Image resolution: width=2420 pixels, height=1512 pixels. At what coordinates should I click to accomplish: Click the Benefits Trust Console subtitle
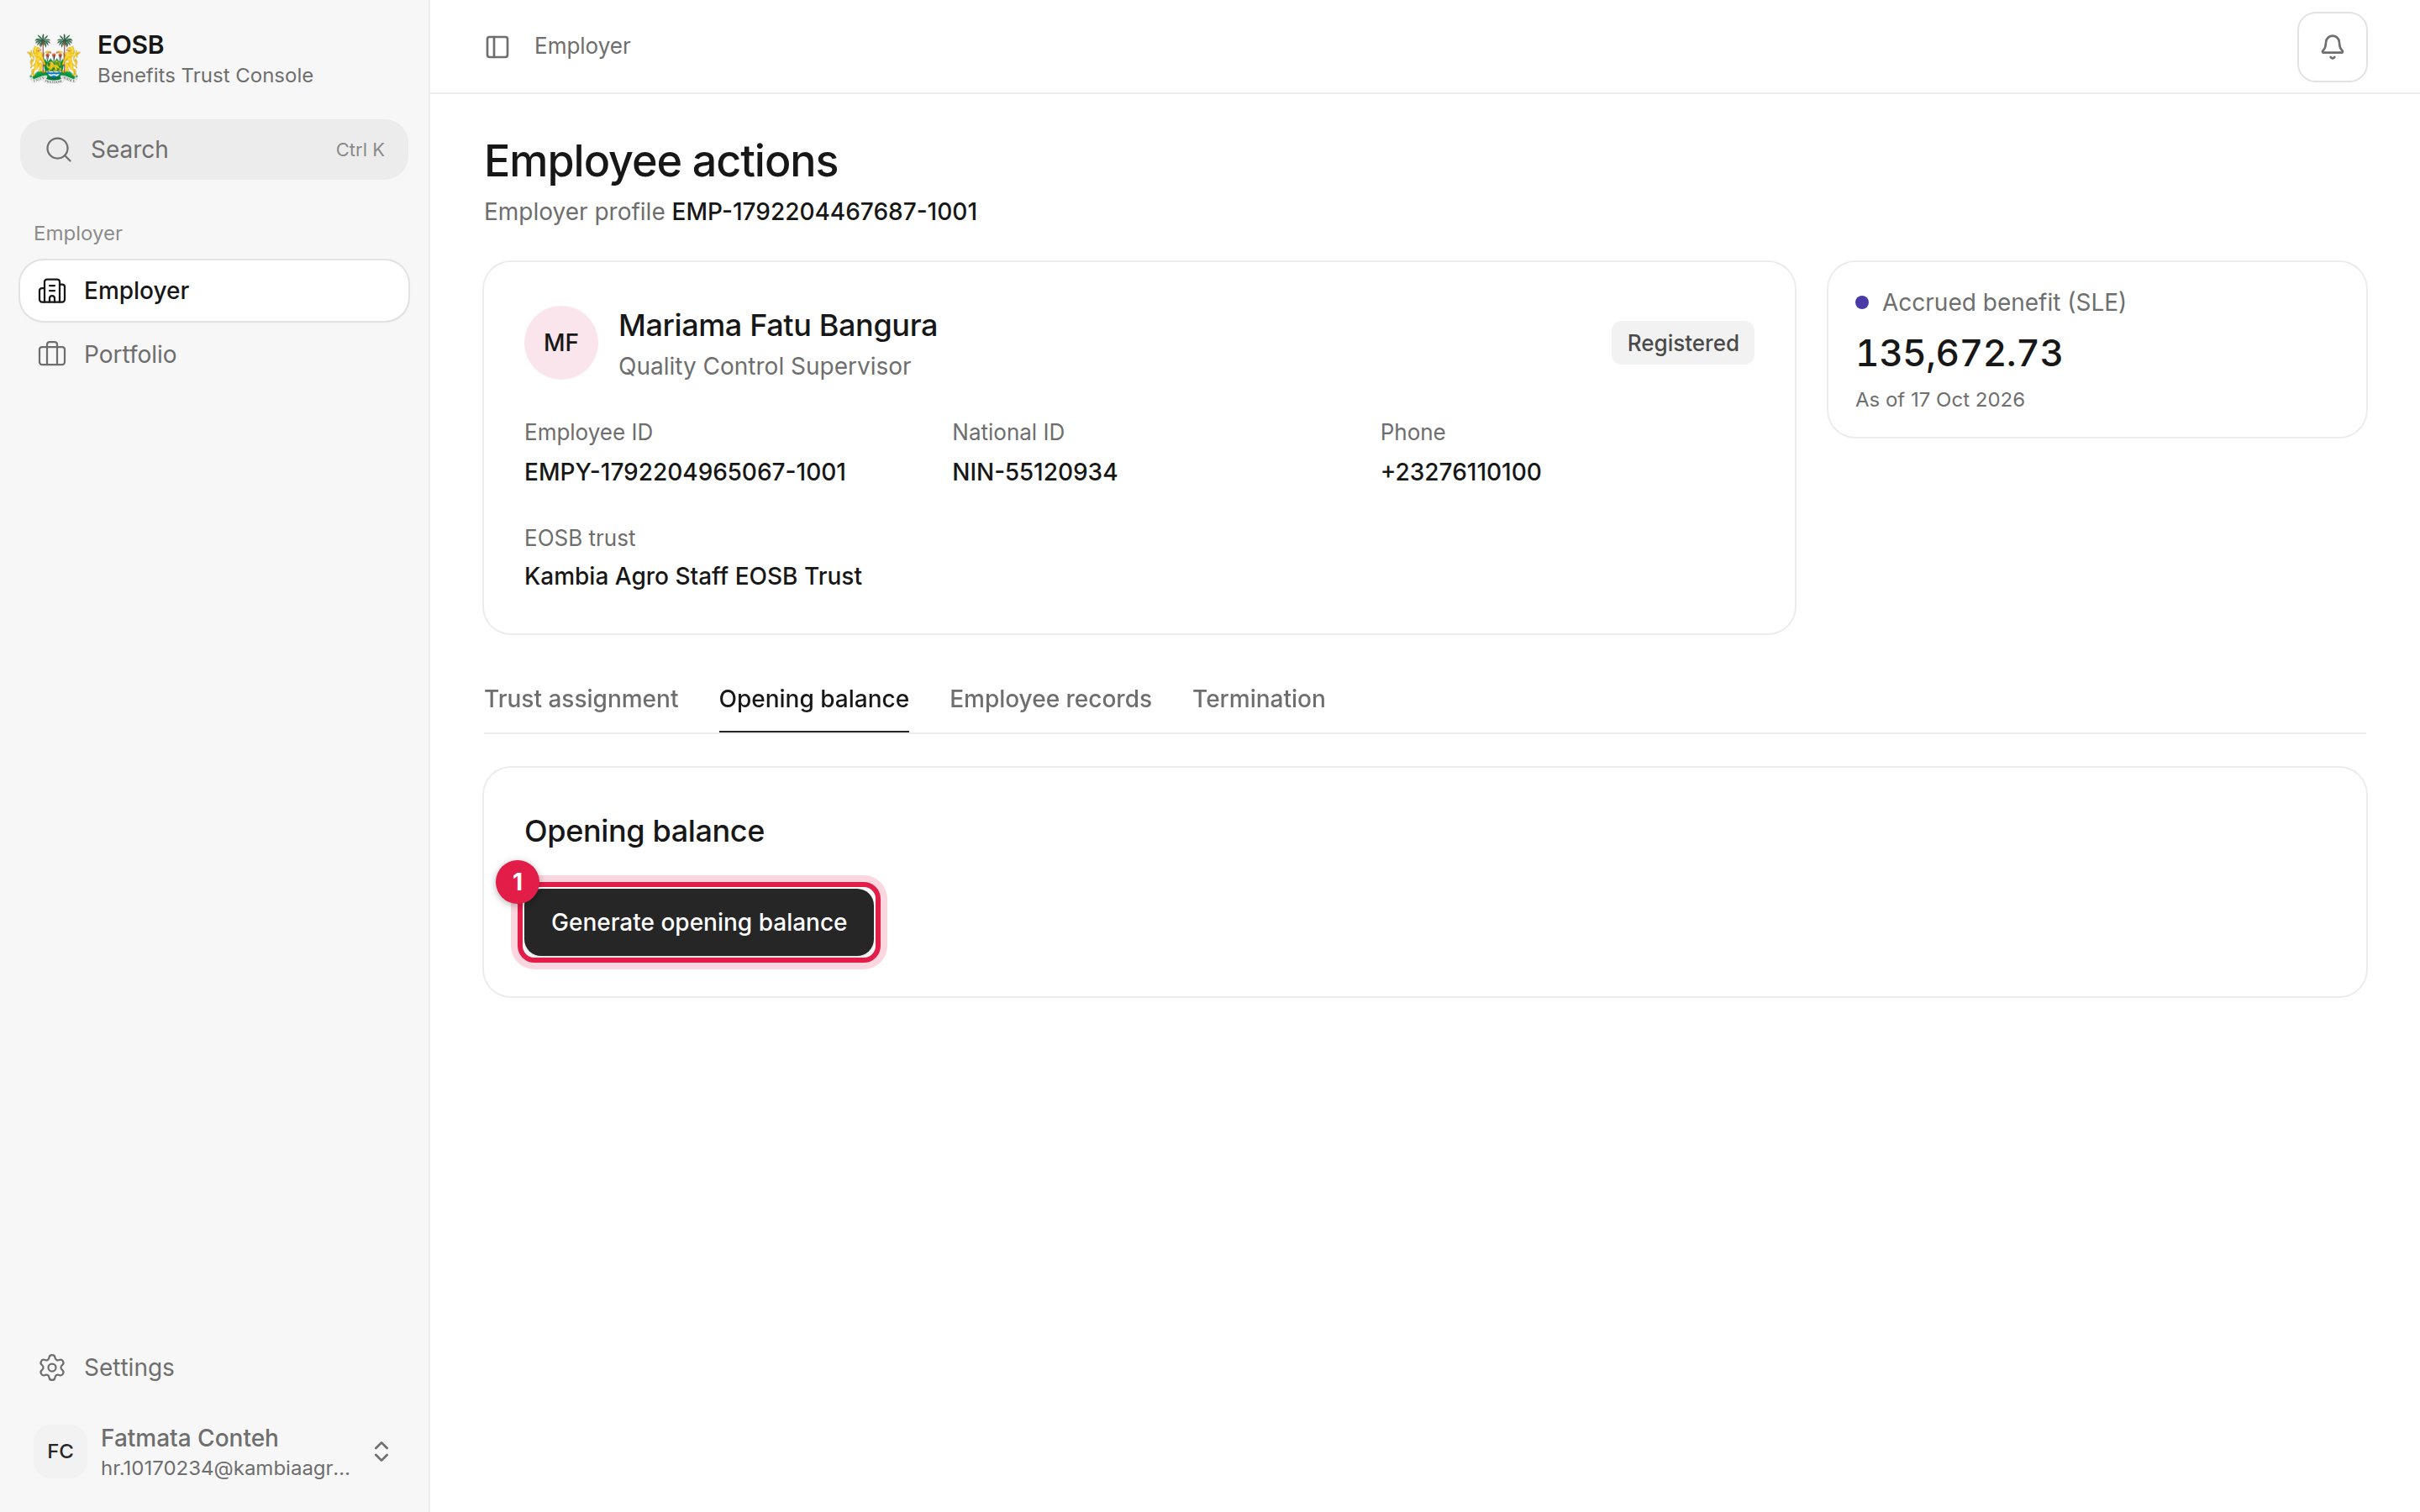click(205, 76)
